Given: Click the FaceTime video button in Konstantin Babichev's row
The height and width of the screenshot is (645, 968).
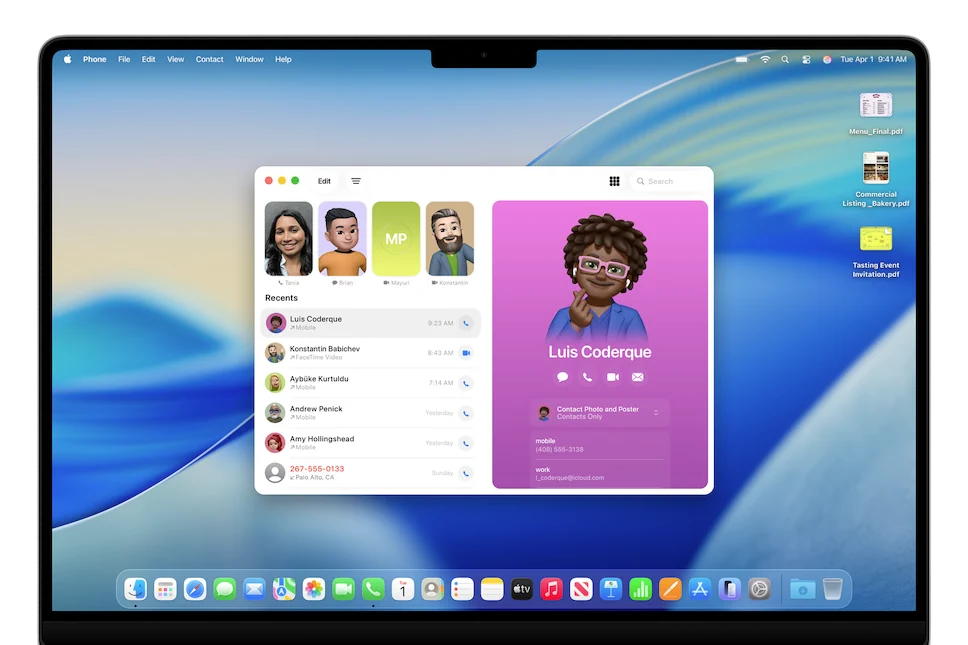Looking at the screenshot, I should [x=466, y=353].
